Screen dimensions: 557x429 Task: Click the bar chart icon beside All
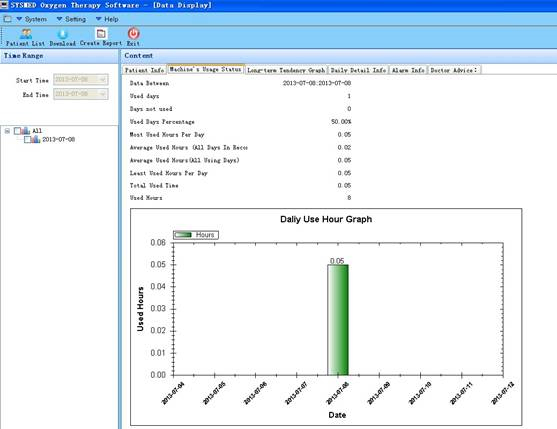25,131
